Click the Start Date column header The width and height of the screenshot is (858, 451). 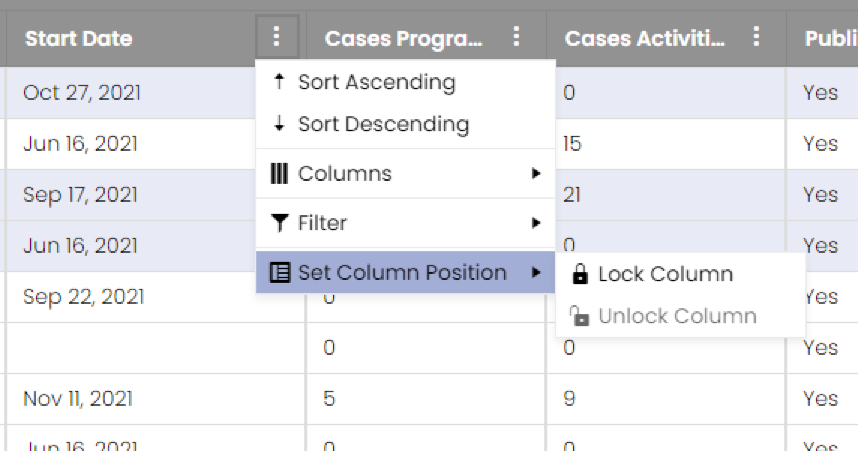click(79, 38)
